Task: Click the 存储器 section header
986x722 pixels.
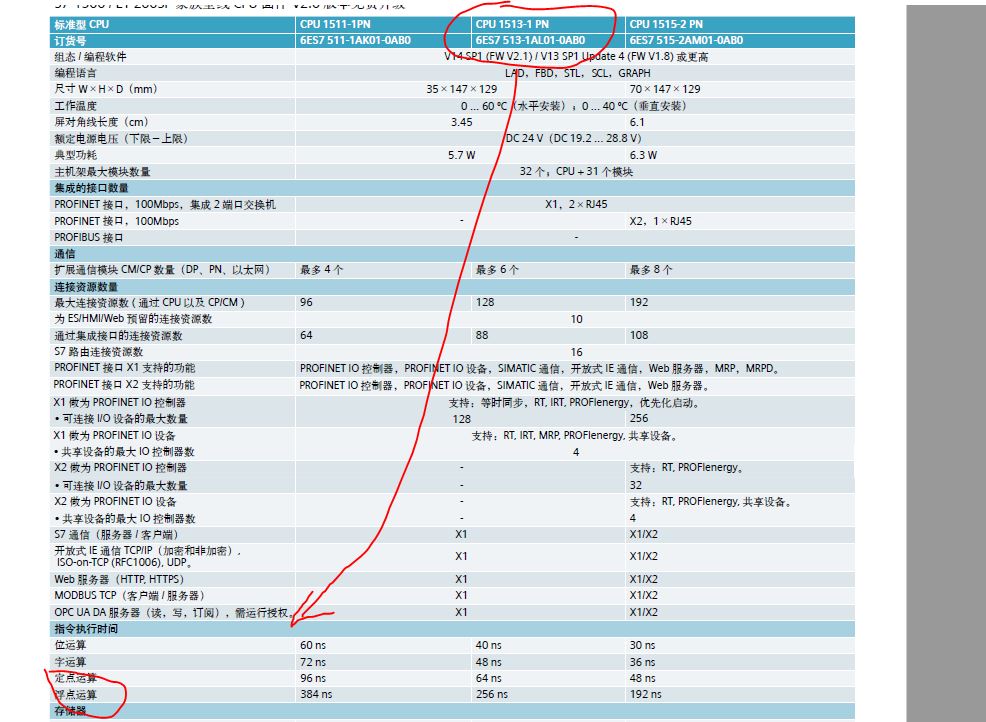Action: tap(70, 711)
